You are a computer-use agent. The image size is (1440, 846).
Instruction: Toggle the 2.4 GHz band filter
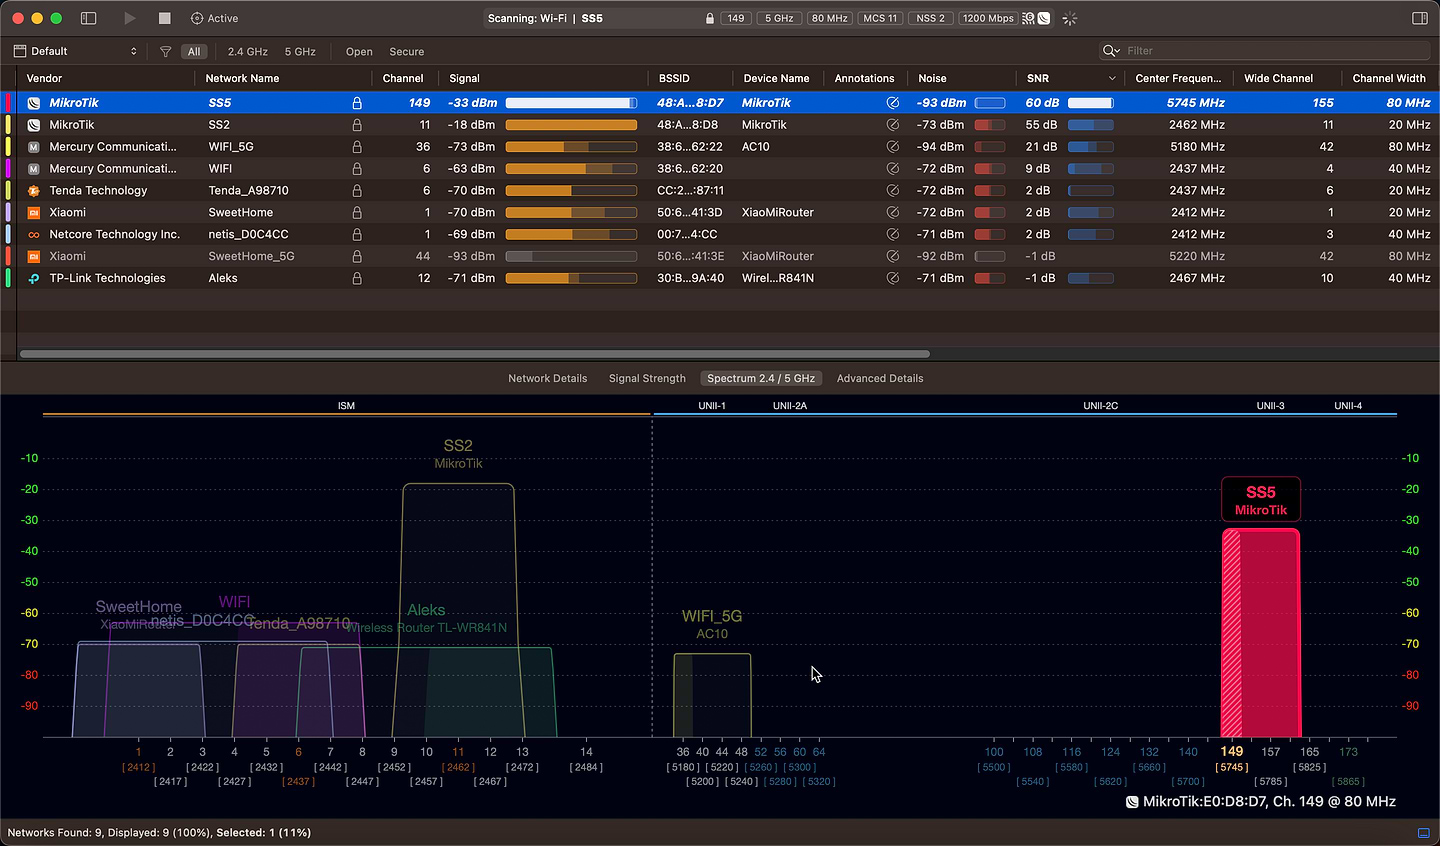click(247, 51)
